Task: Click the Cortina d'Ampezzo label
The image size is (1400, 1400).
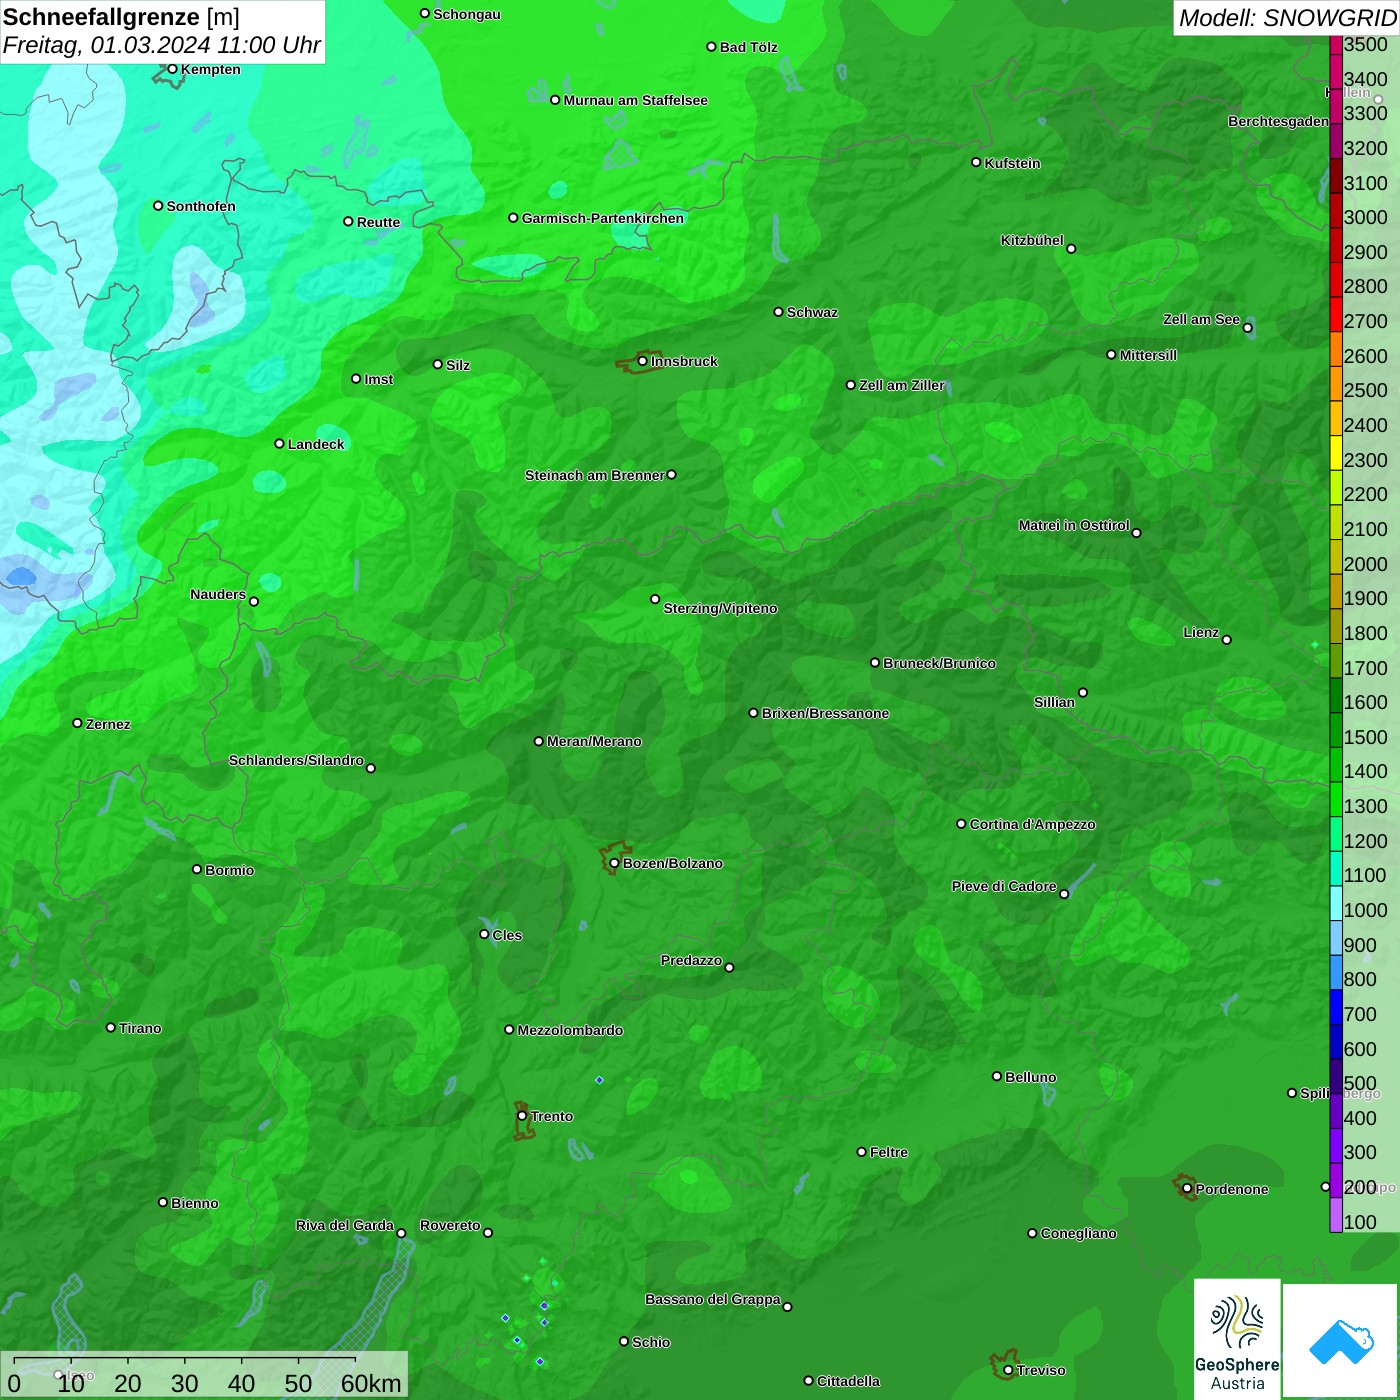Action: tap(1033, 824)
